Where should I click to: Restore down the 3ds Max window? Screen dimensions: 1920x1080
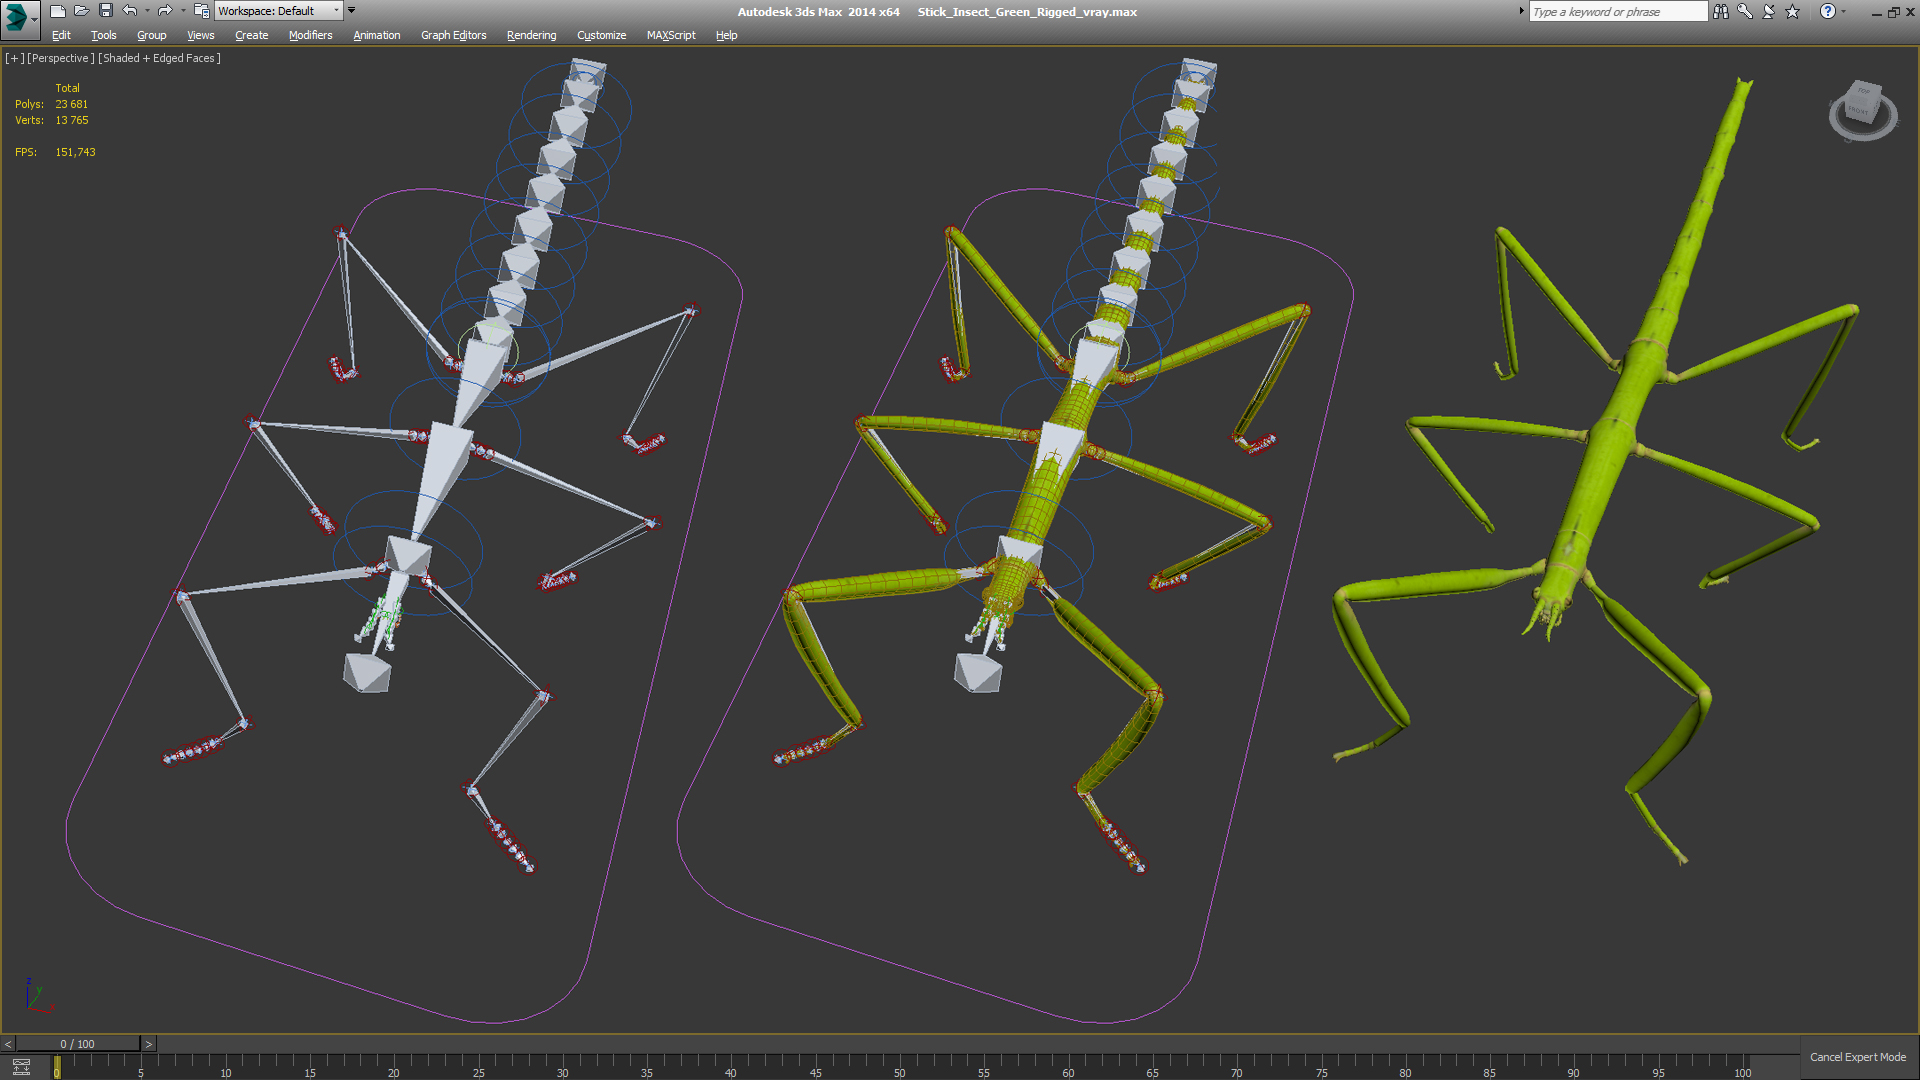click(1893, 12)
